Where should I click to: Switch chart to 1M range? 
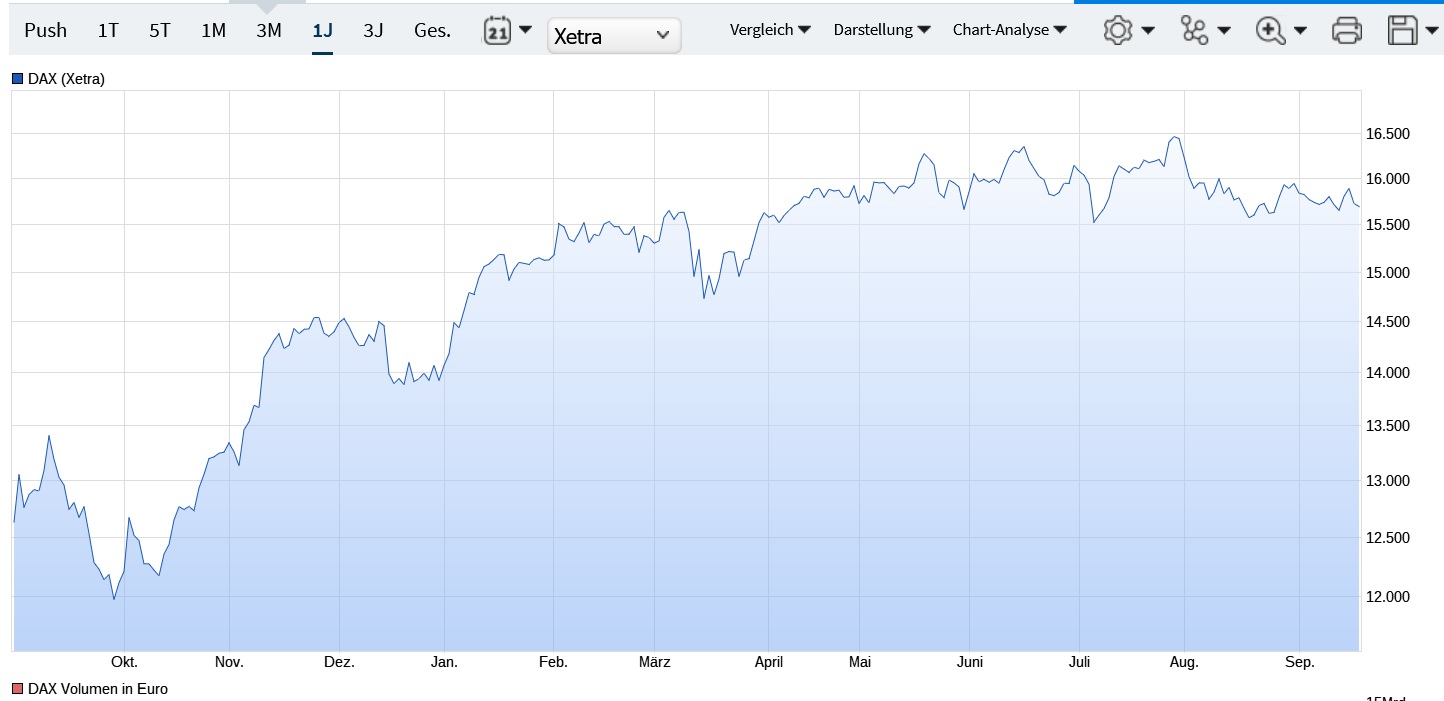[213, 30]
